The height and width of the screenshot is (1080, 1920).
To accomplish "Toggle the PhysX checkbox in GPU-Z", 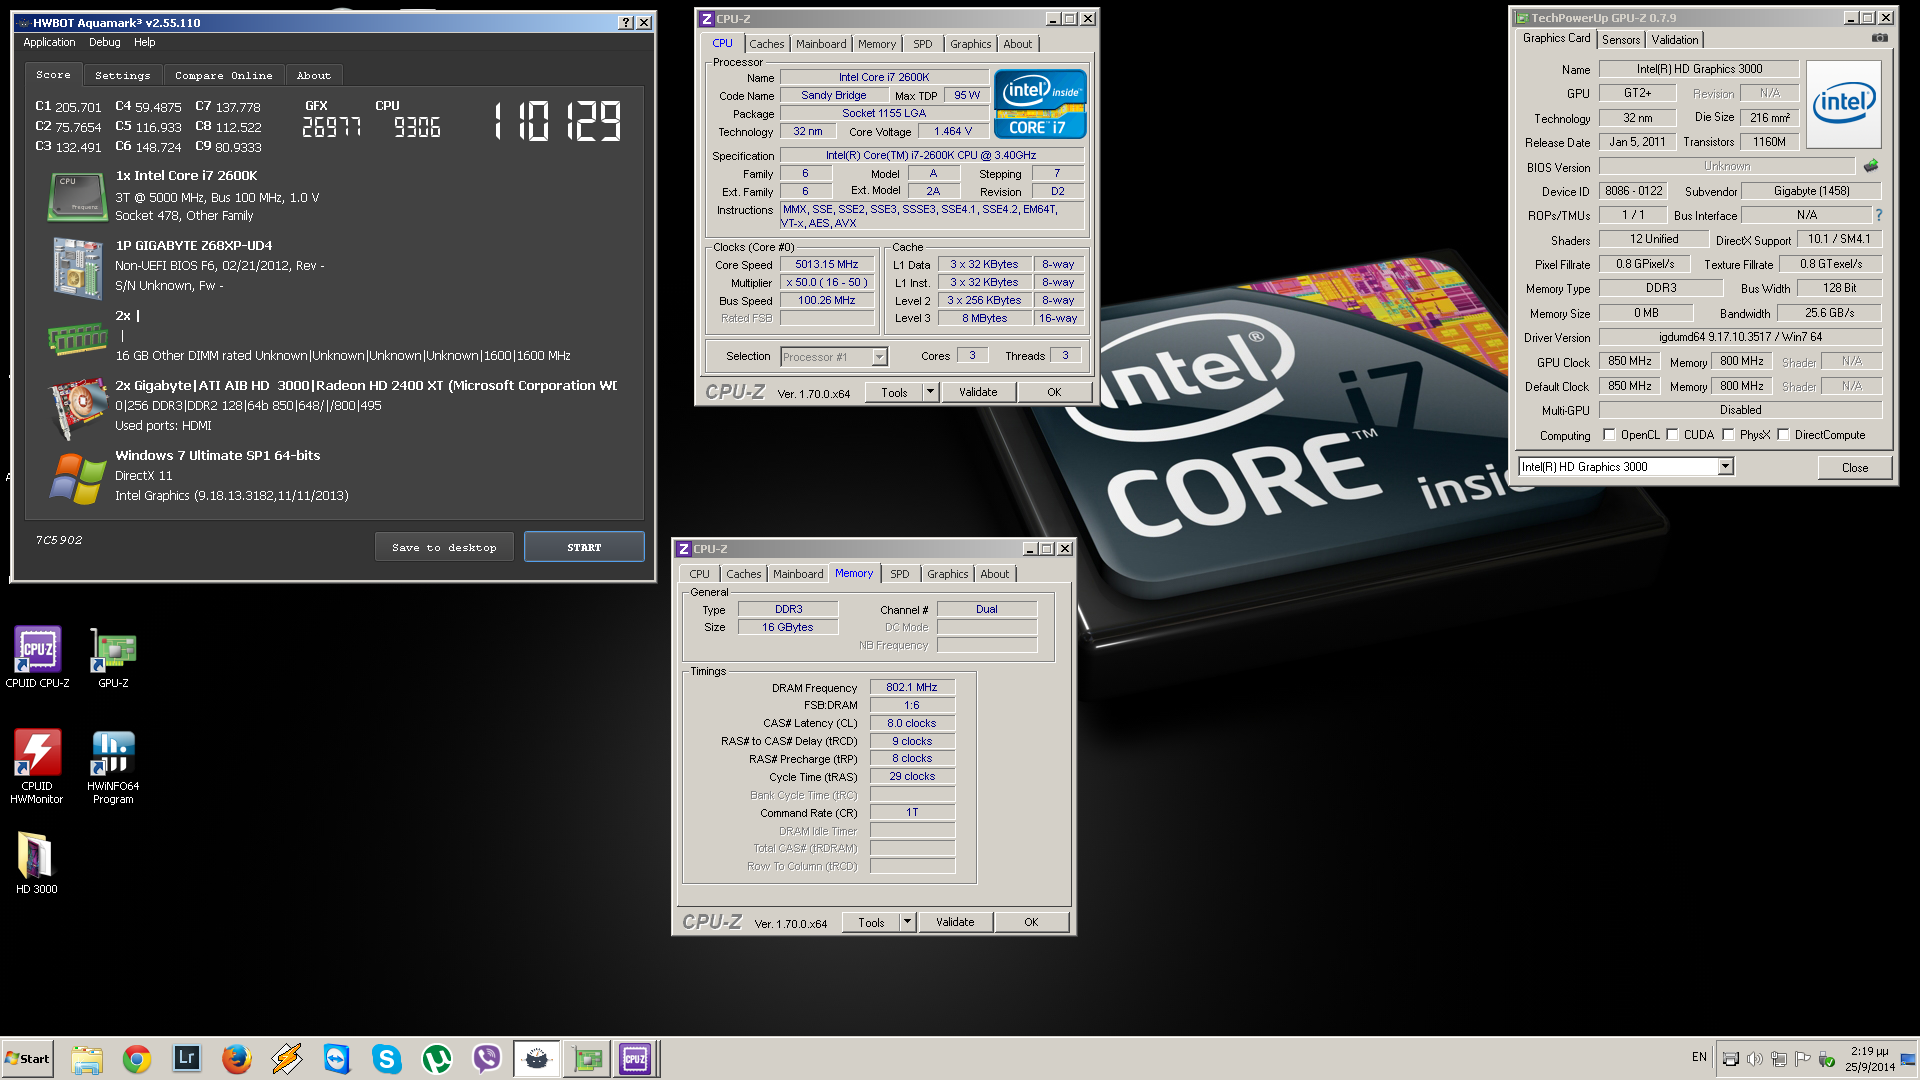I will (1728, 435).
